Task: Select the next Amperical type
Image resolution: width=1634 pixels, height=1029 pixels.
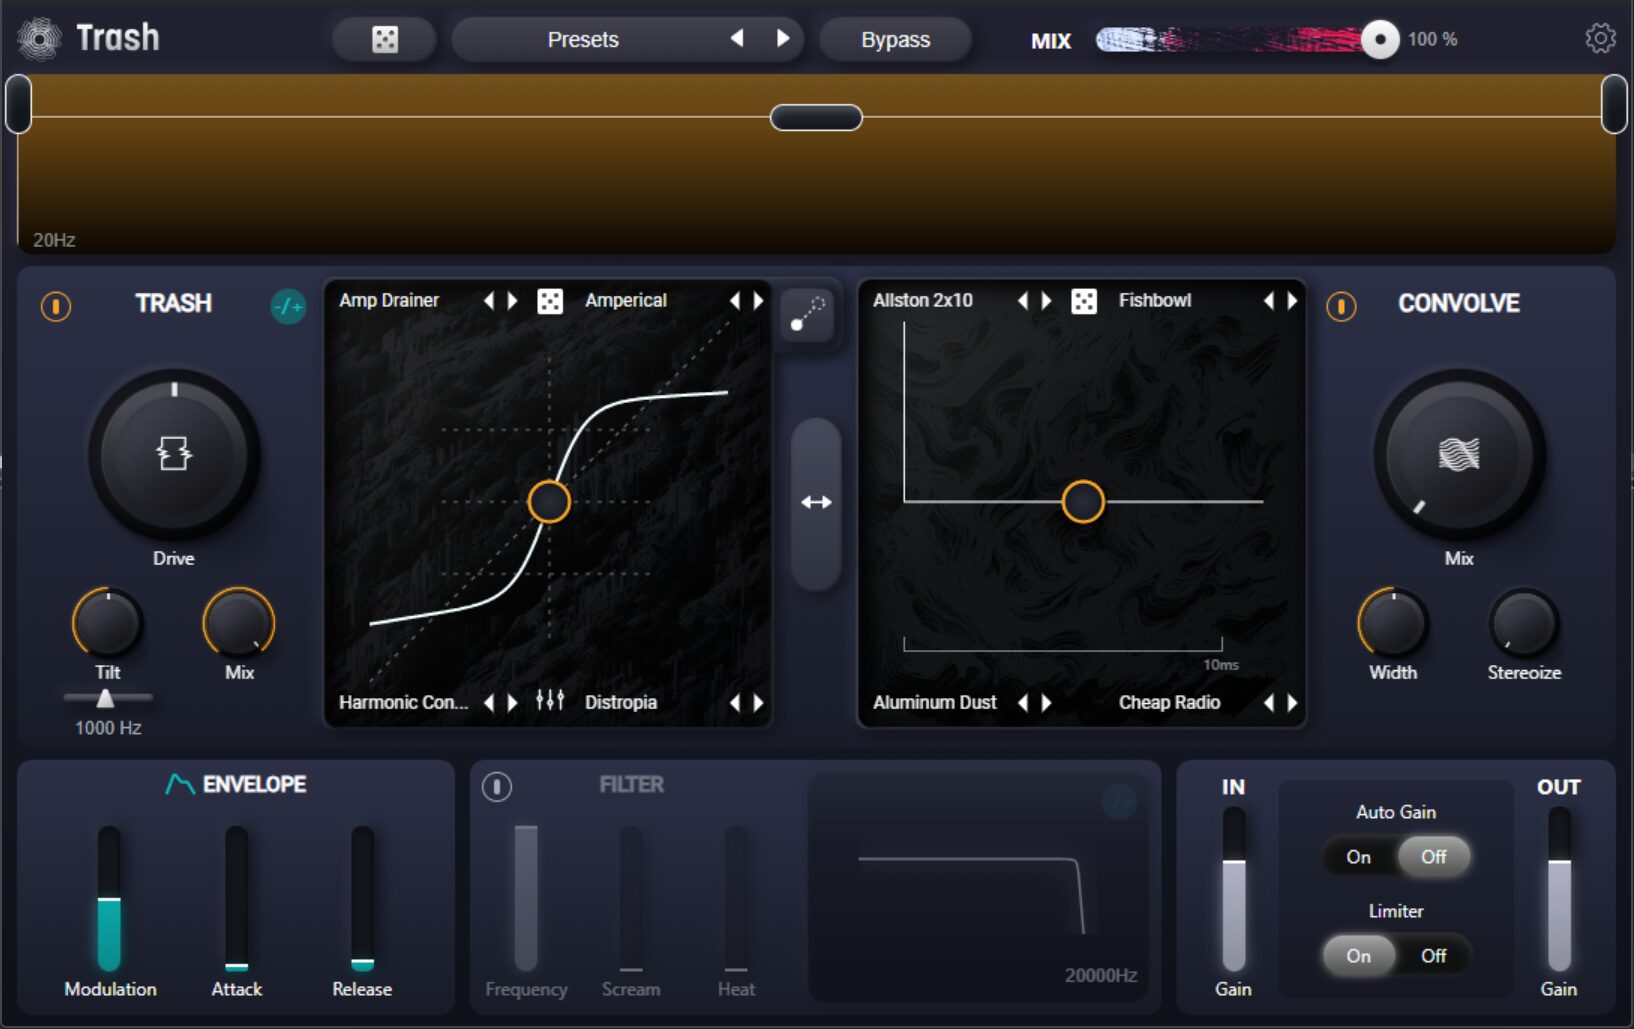Action: pyautogui.click(x=758, y=301)
